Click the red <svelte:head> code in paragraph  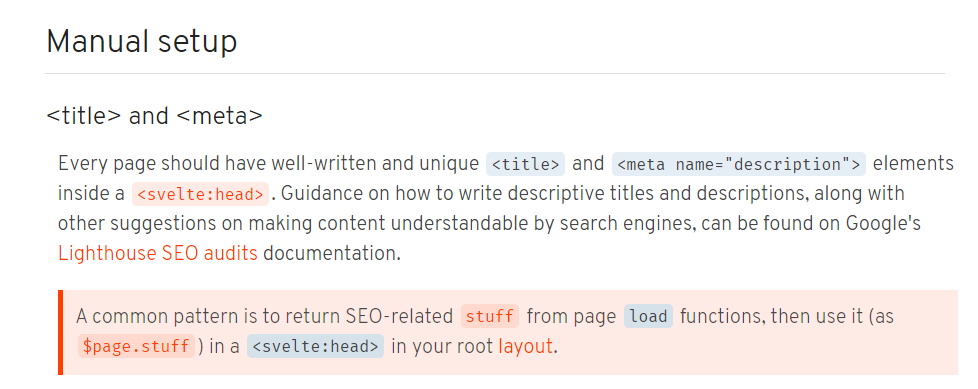pyautogui.click(x=200, y=194)
